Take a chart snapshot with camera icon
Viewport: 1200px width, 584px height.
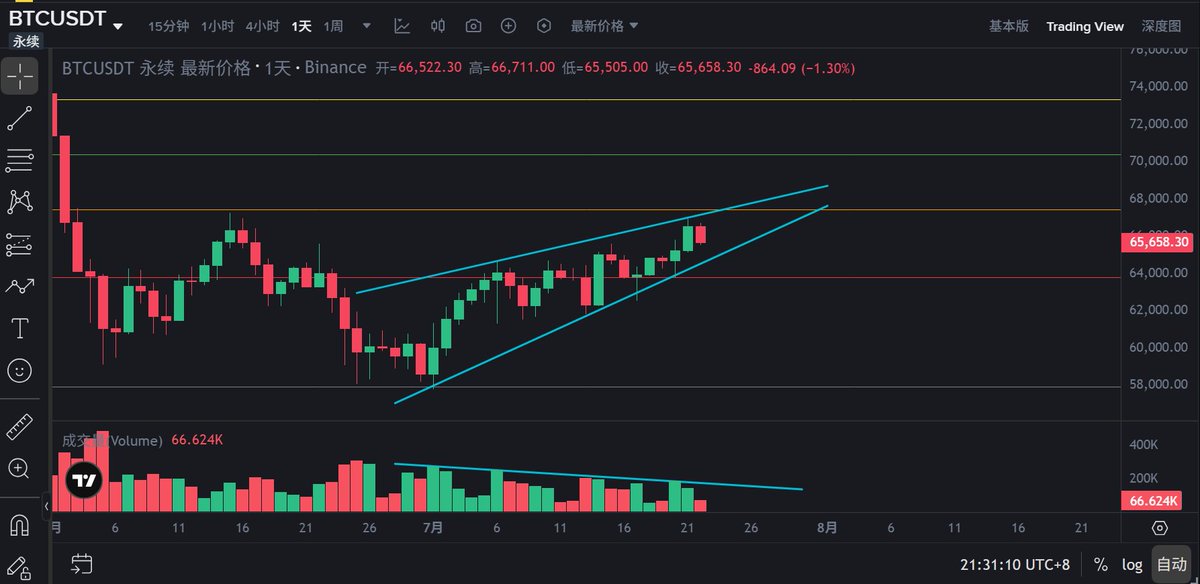point(473,26)
